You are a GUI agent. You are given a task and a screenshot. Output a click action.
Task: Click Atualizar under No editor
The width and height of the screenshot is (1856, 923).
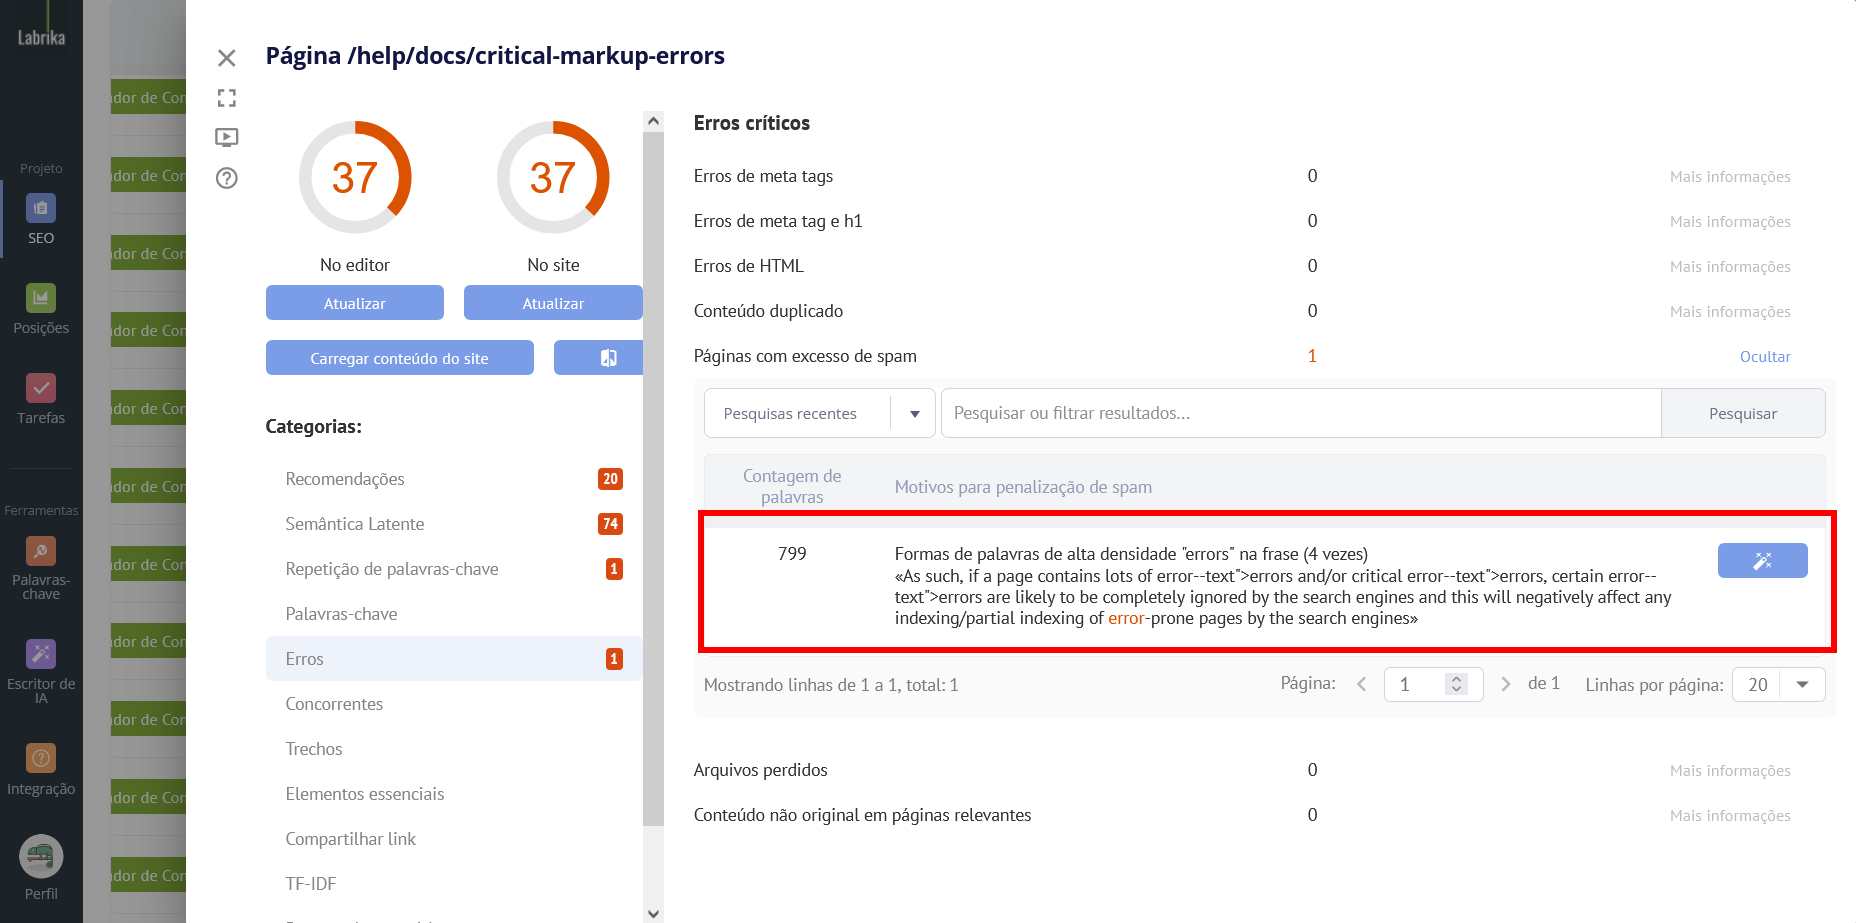354,303
